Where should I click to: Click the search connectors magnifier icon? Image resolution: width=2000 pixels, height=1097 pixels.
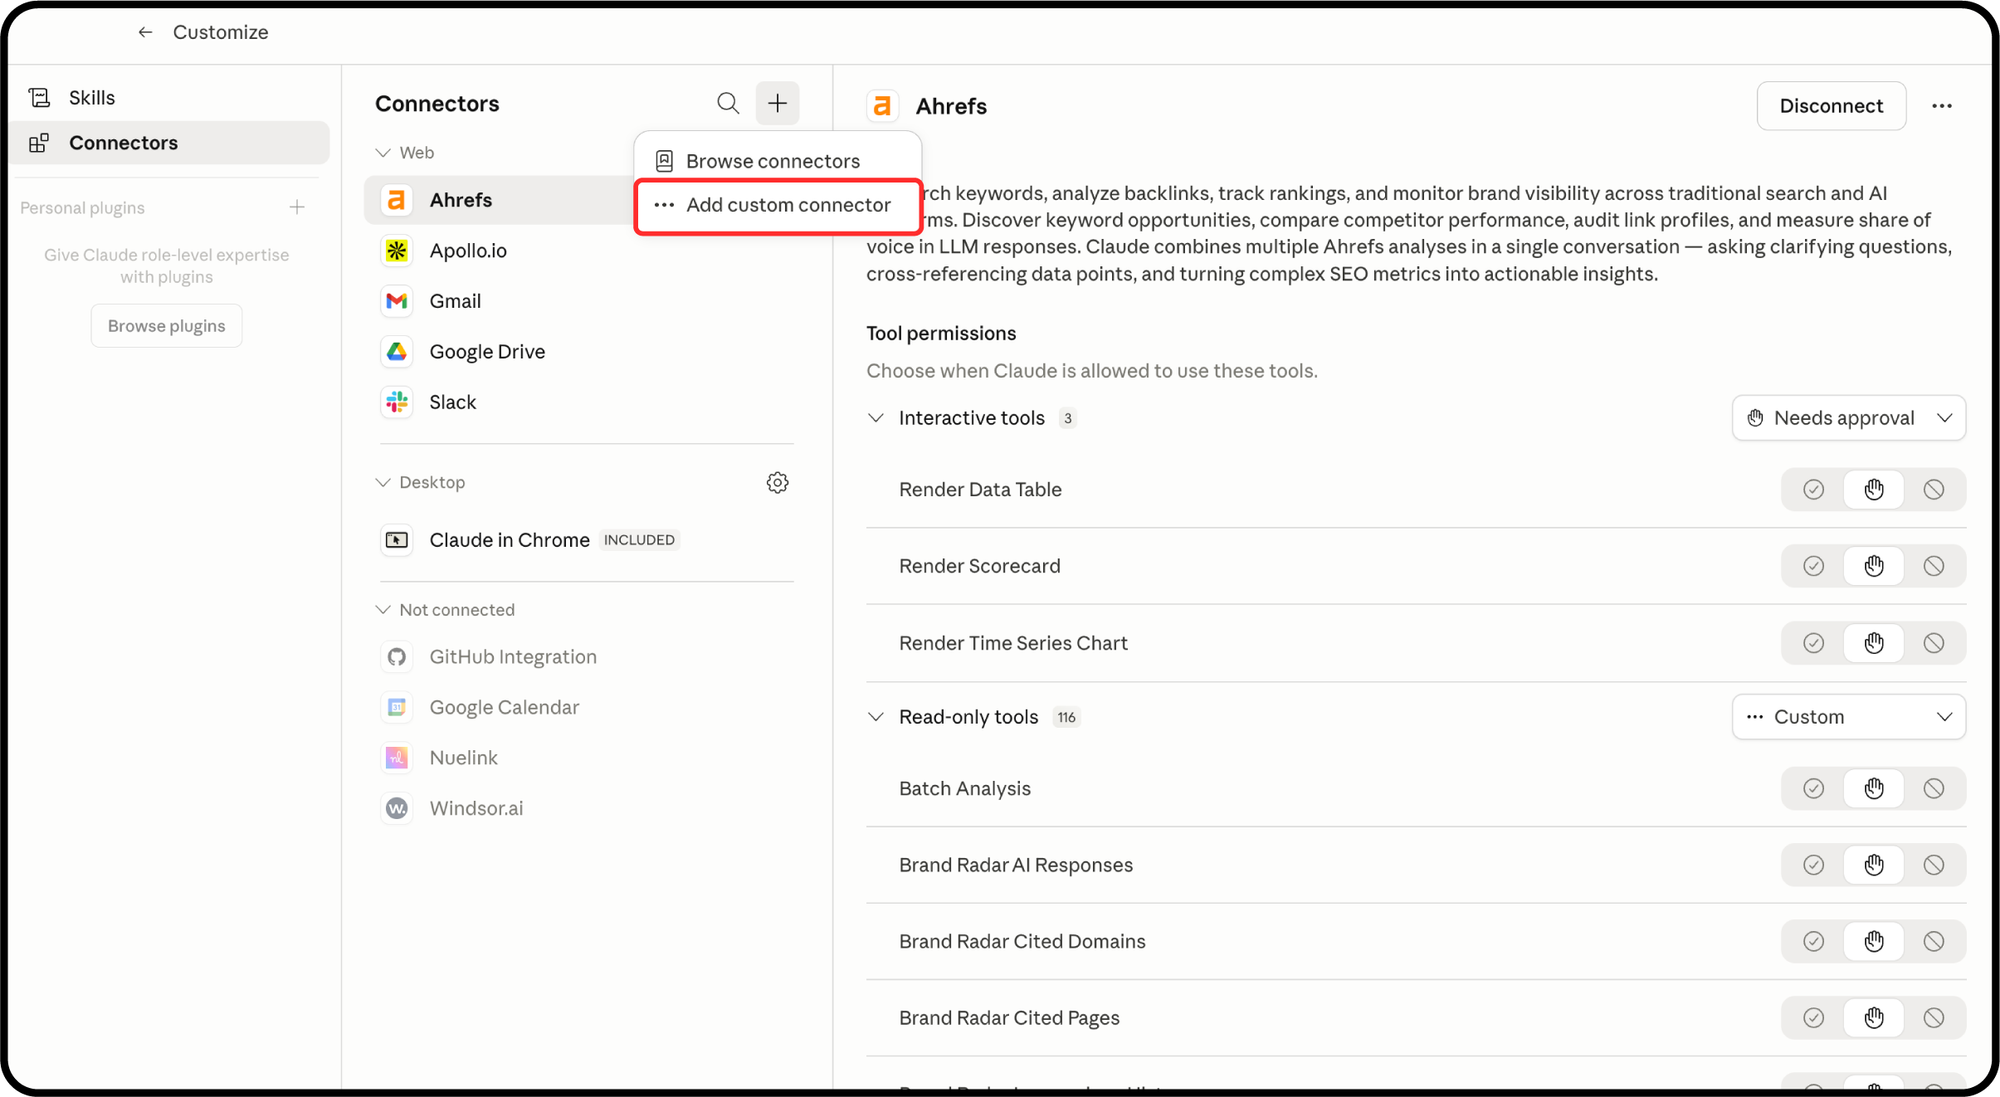pos(728,103)
